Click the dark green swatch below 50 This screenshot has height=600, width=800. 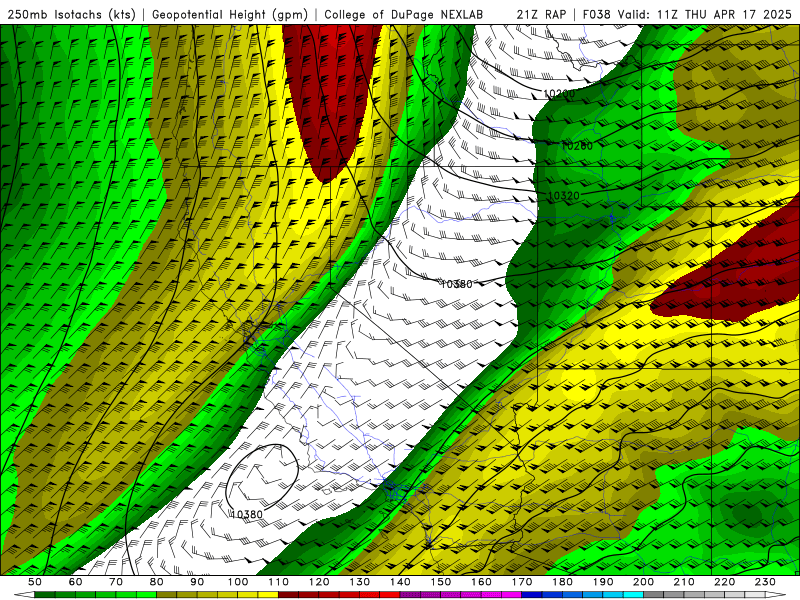(x=45, y=595)
